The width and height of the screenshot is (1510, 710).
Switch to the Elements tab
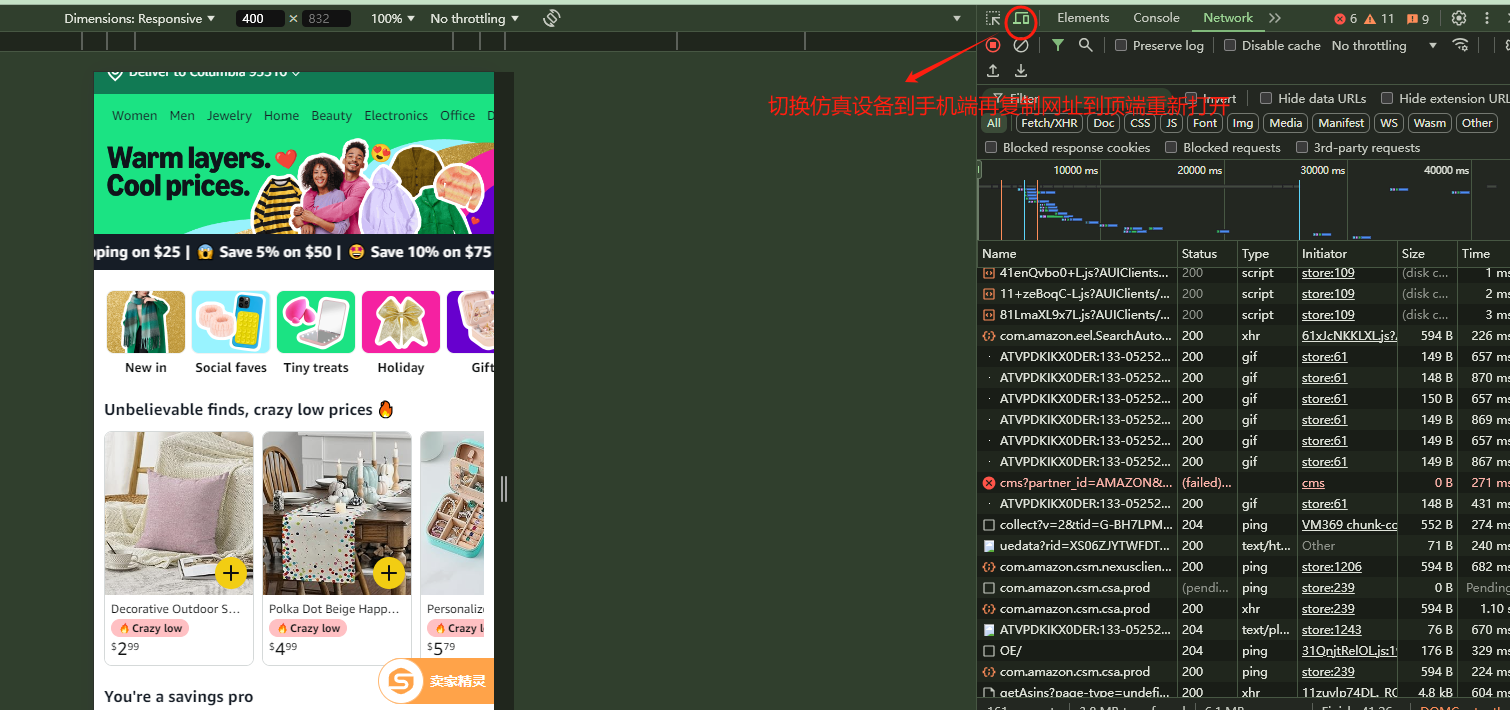[x=1083, y=18]
